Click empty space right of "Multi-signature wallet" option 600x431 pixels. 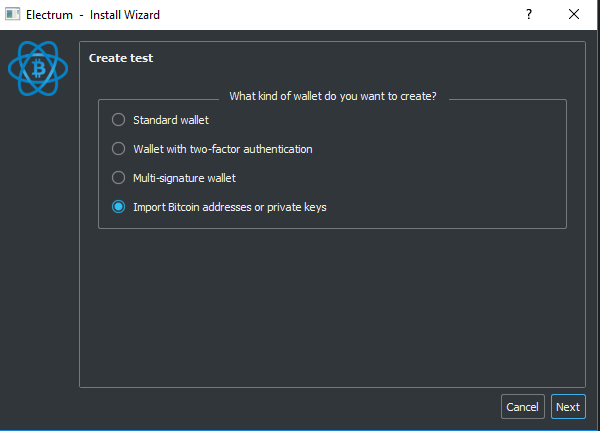point(420,178)
